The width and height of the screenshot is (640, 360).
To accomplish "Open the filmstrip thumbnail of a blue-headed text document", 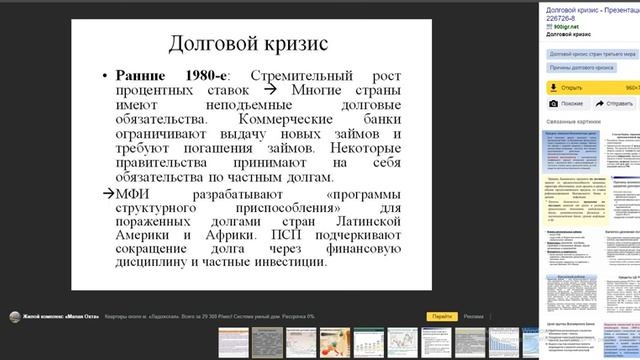I will 436,343.
